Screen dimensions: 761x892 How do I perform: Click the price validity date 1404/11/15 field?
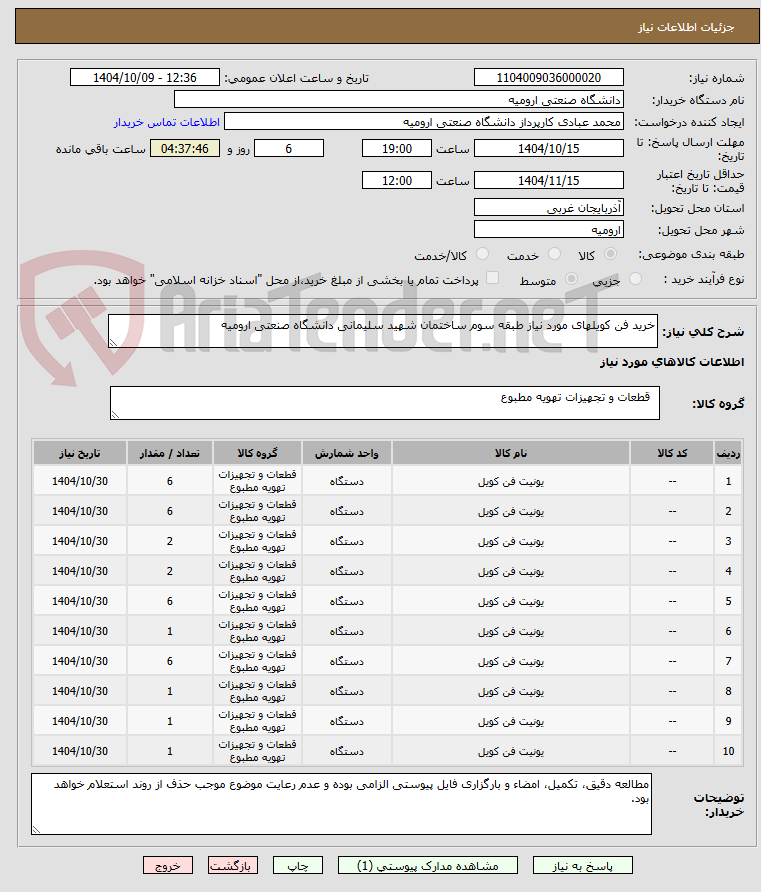tap(548, 181)
